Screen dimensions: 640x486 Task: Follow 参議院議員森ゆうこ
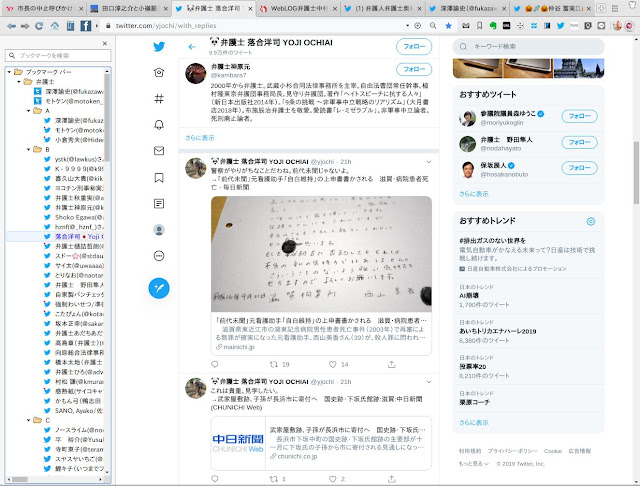[580, 116]
